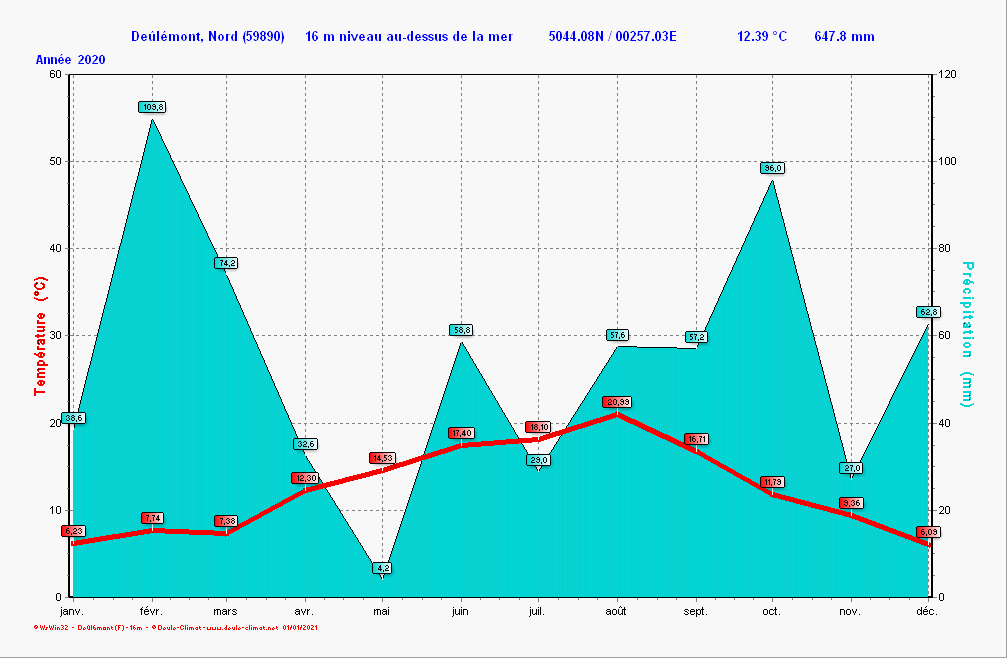Click the 62,8 precipitation label for December

pyautogui.click(x=929, y=312)
